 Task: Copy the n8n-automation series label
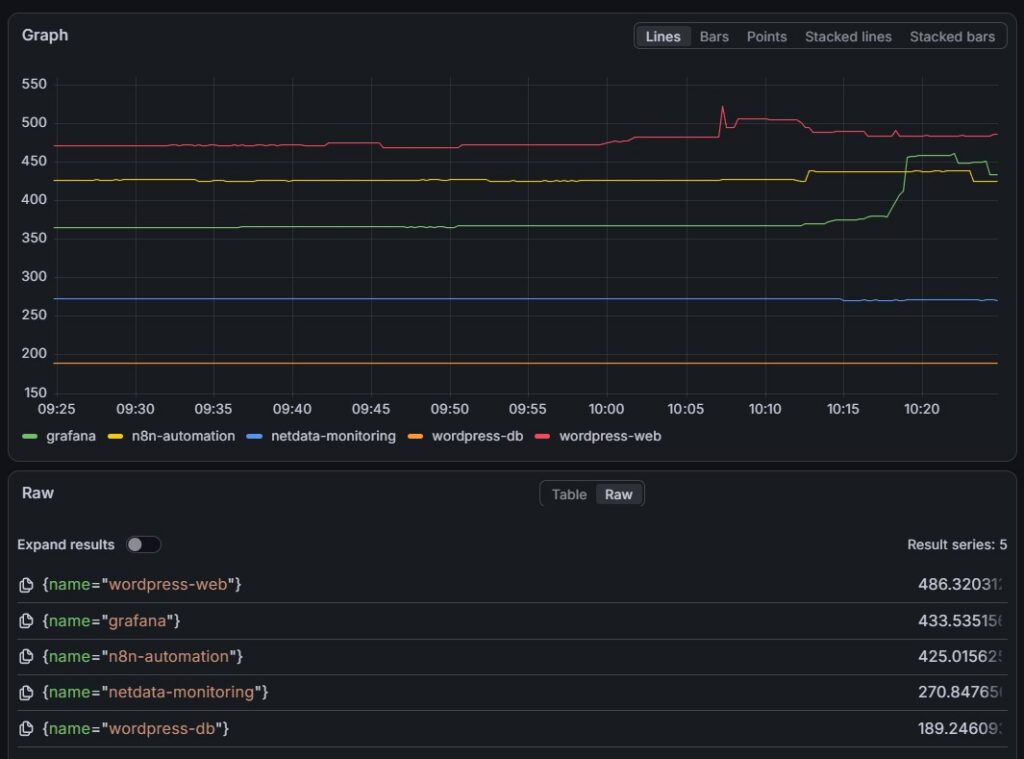point(26,656)
